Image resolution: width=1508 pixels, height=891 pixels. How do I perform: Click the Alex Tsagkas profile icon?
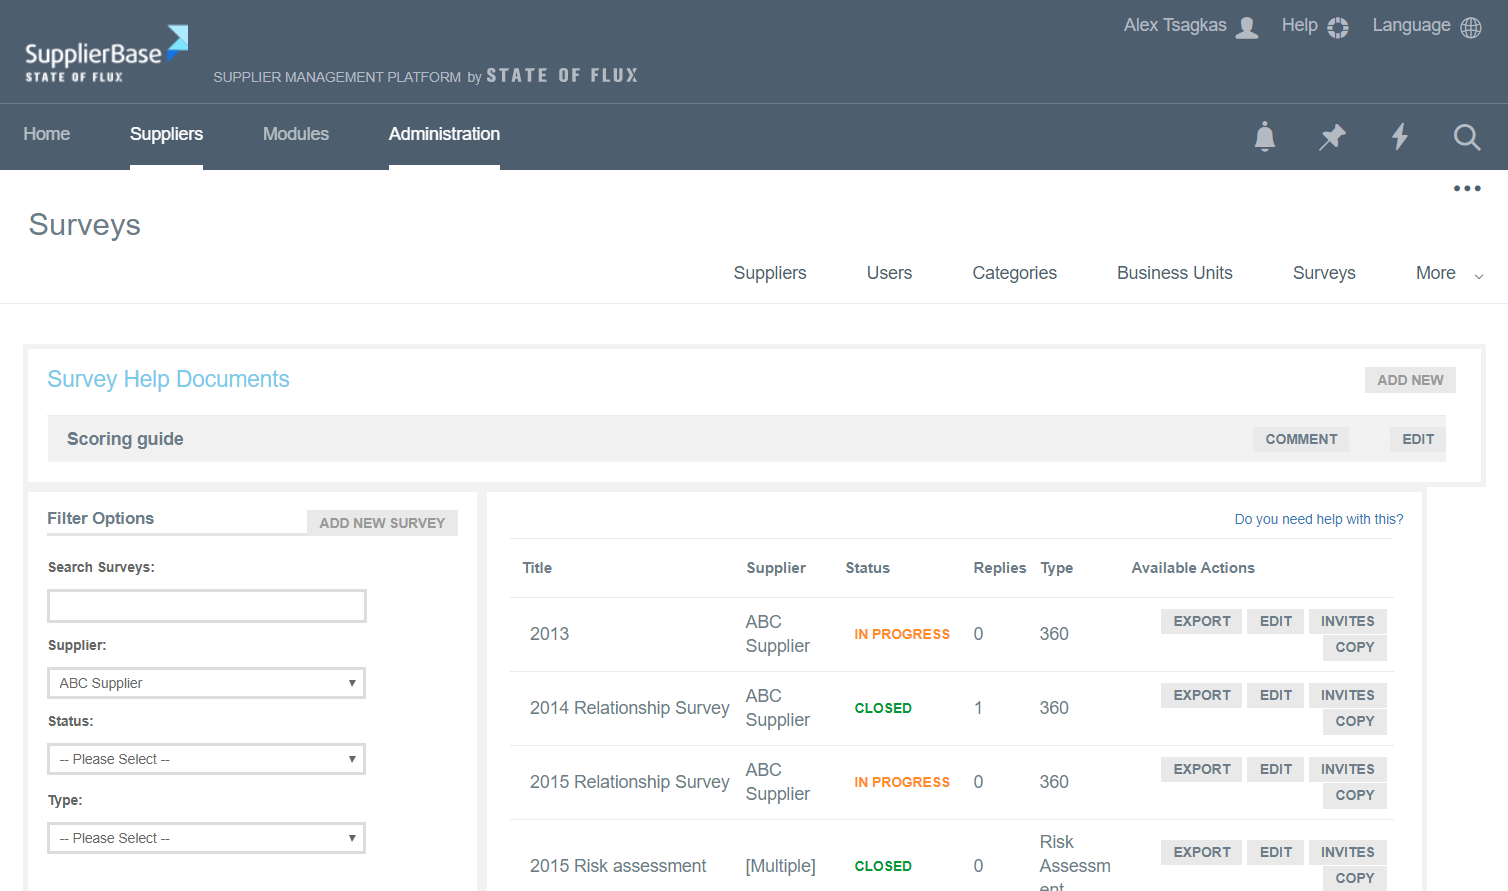(1246, 27)
